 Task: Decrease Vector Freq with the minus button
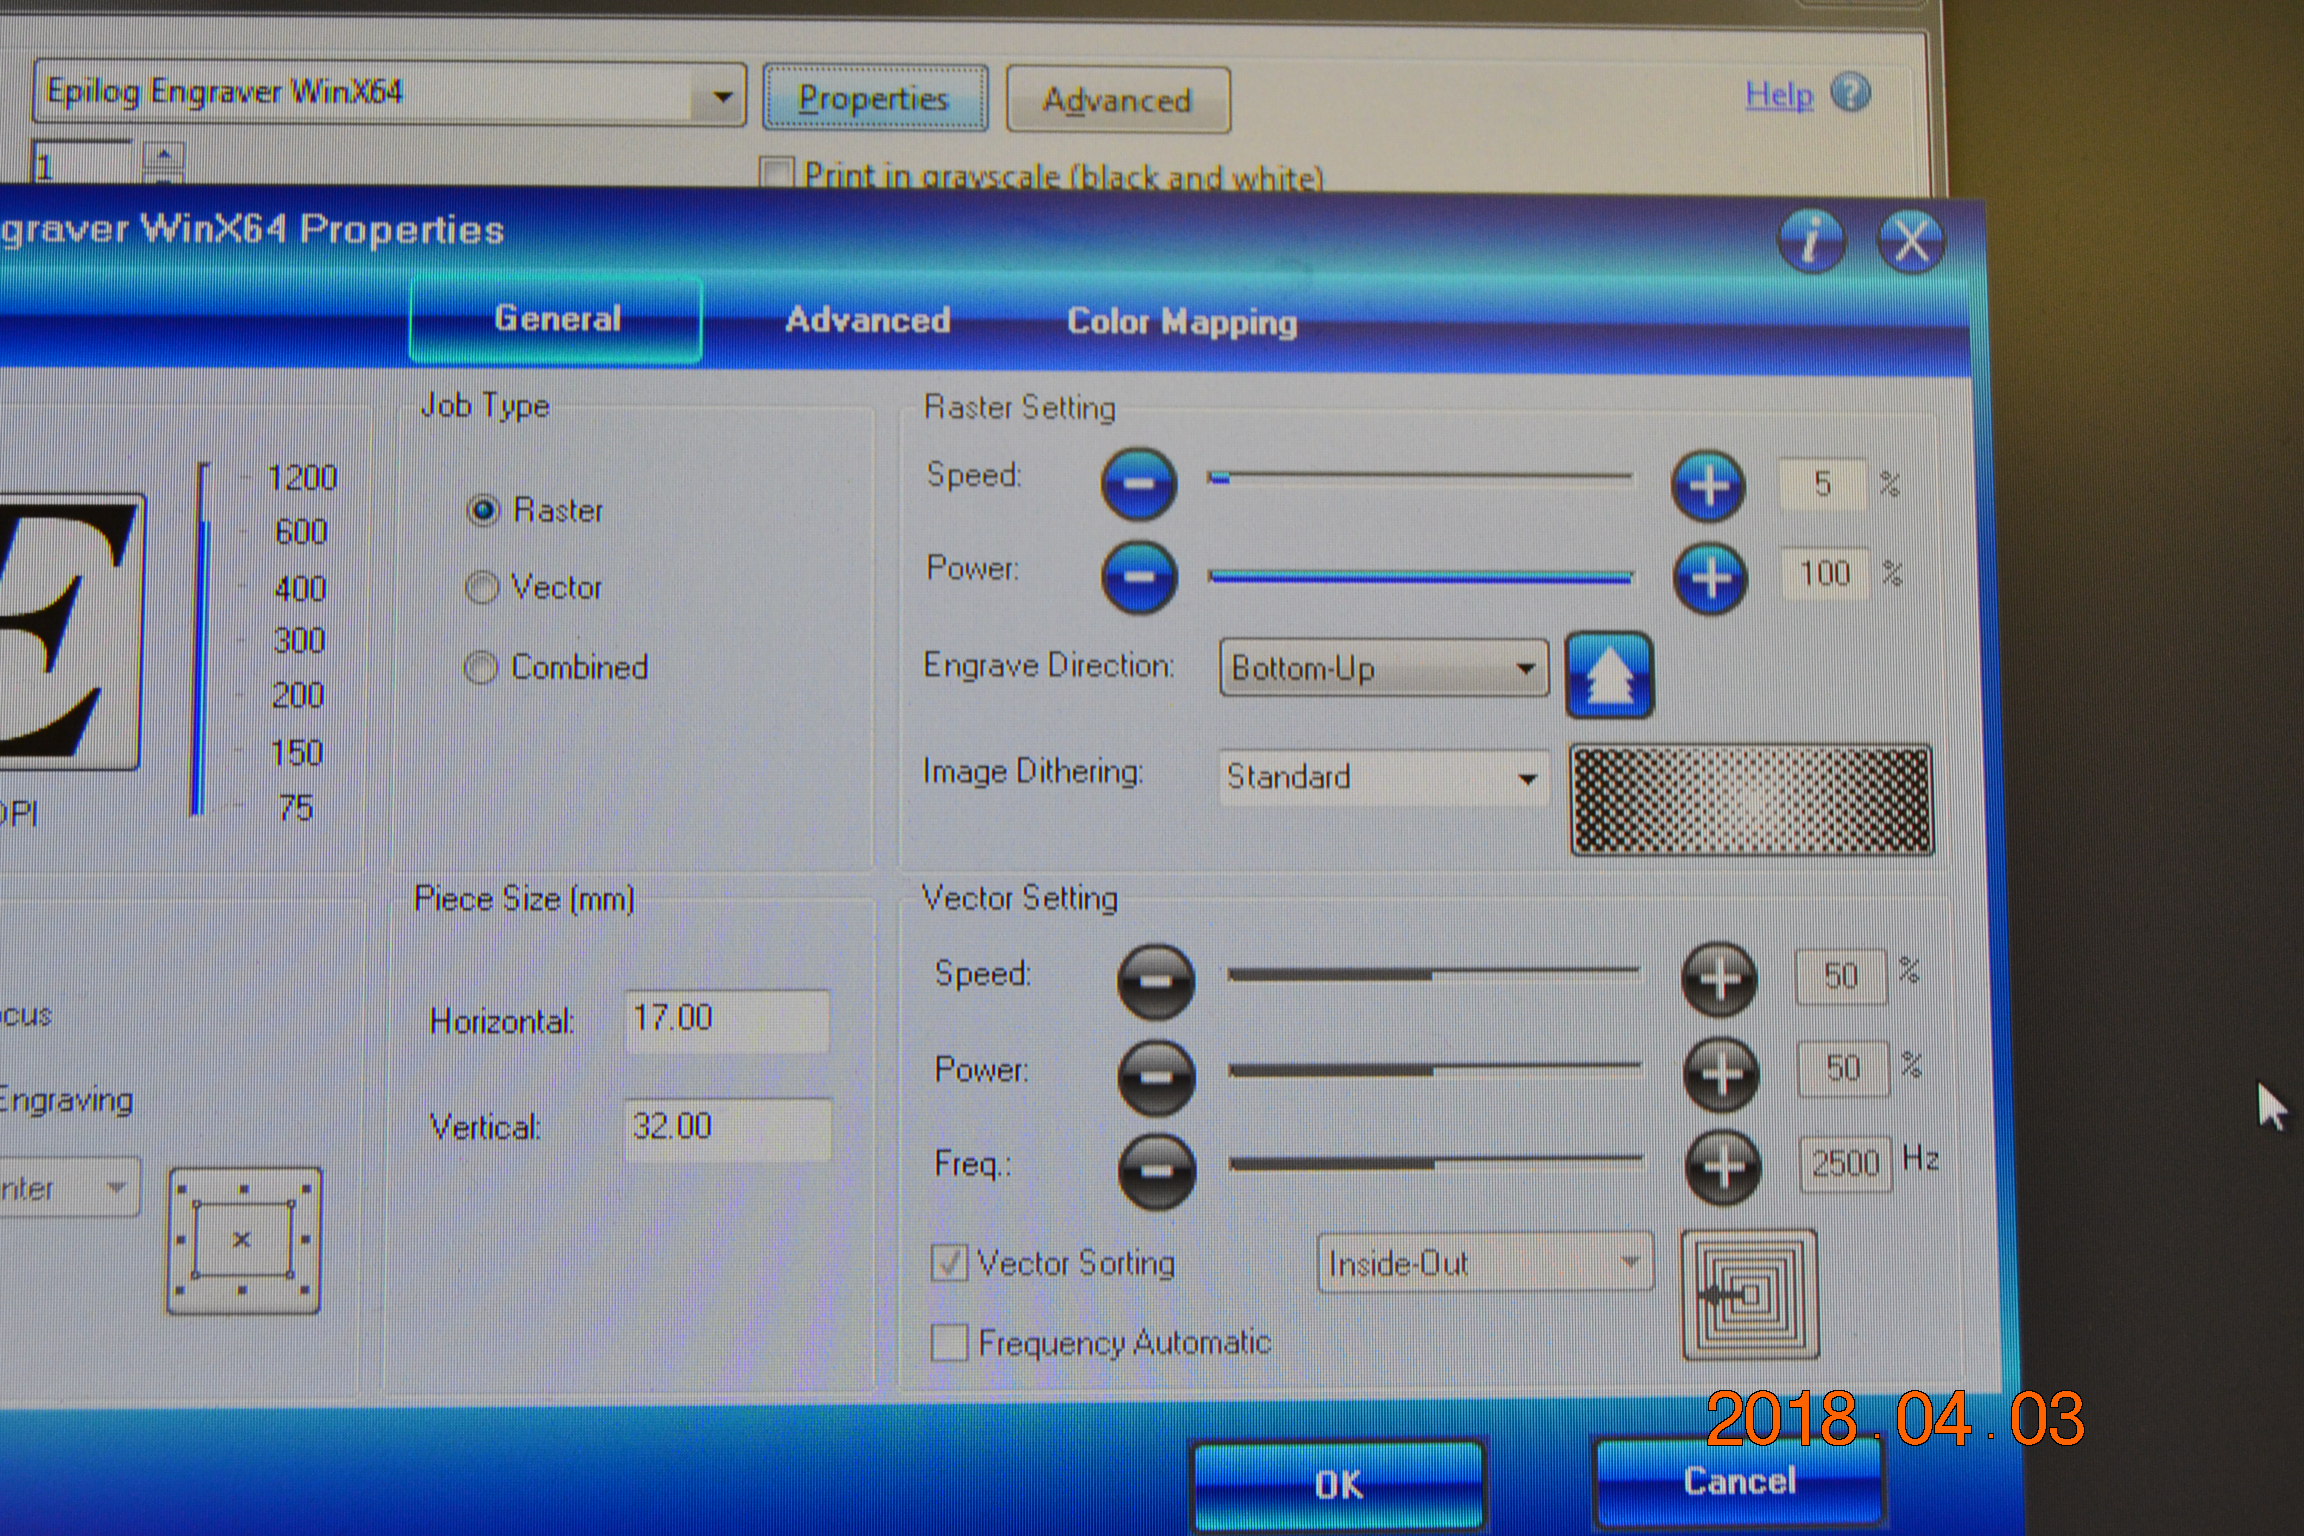pos(1157,1171)
